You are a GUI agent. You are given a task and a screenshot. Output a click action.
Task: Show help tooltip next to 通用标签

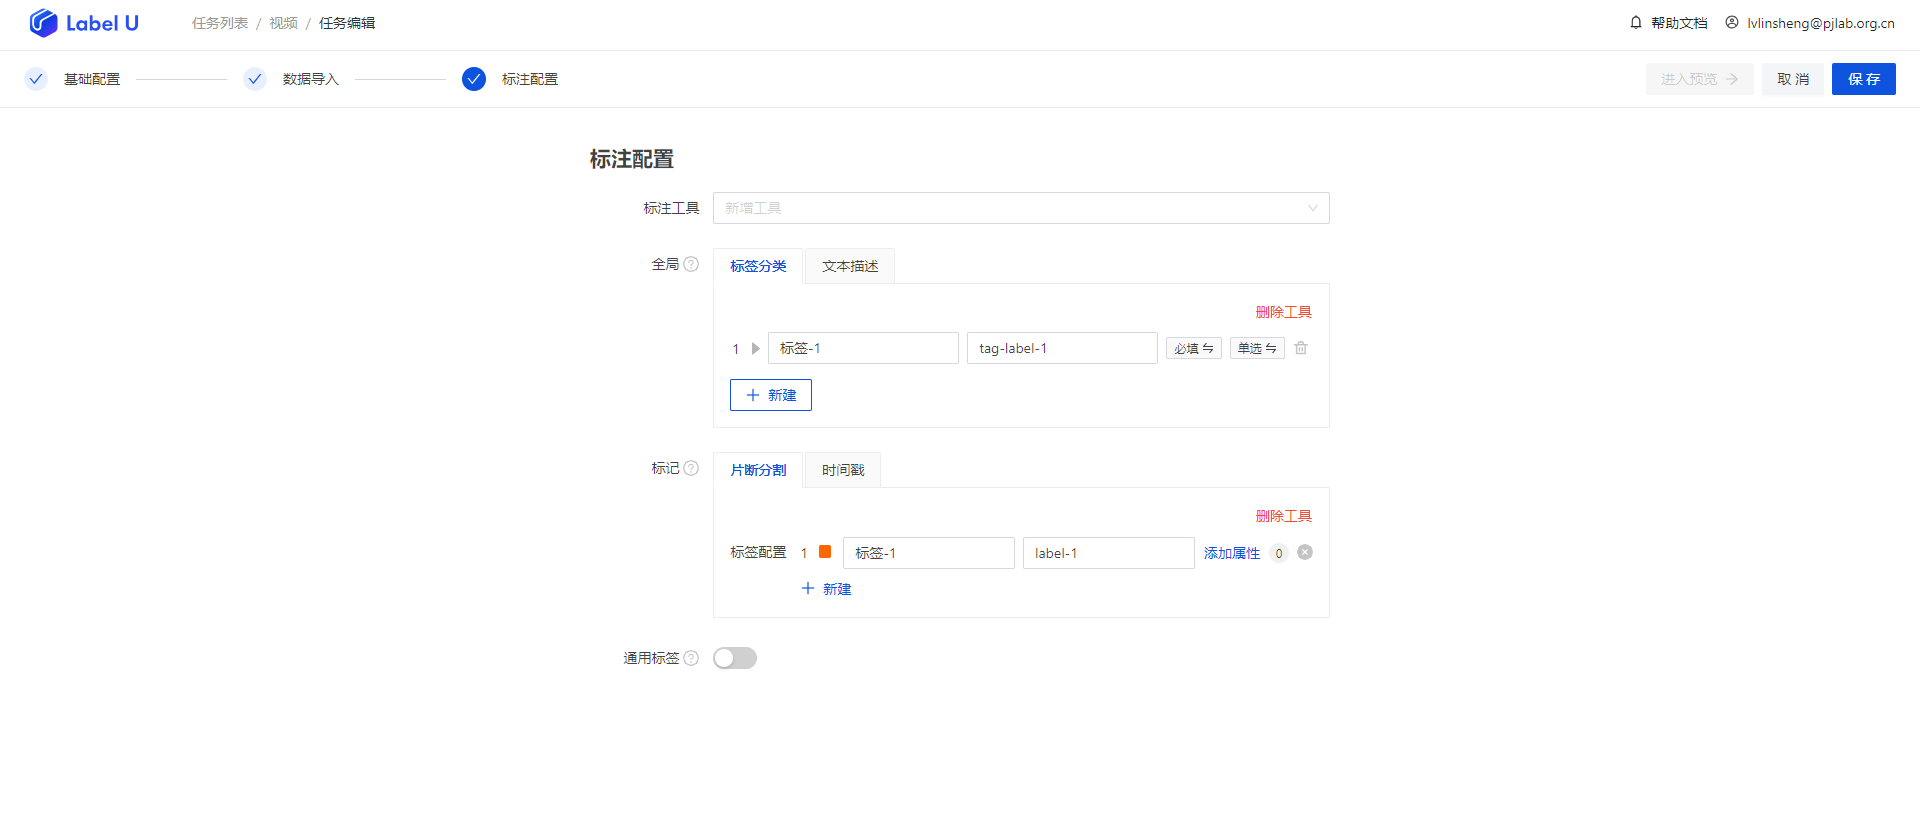[691, 658]
